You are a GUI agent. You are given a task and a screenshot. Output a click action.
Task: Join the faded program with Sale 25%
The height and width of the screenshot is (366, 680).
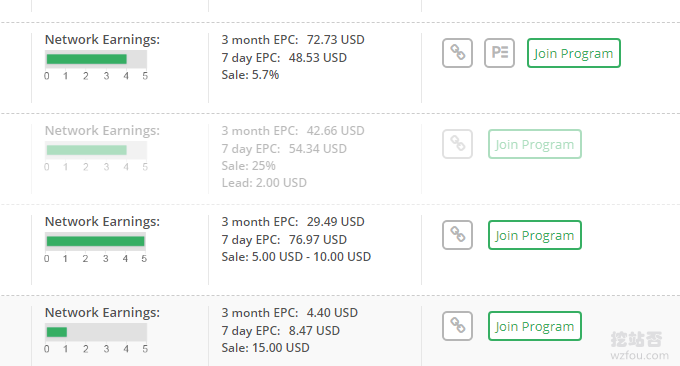tap(535, 144)
